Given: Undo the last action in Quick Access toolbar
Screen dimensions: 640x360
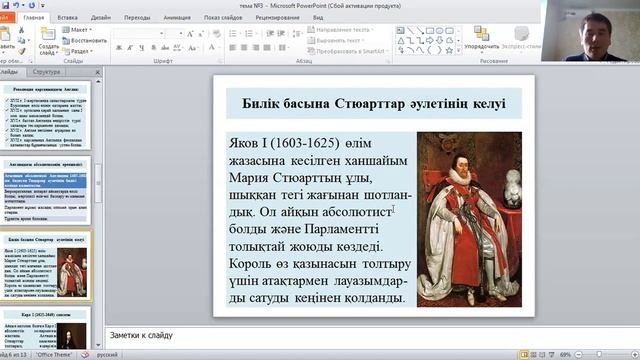Looking at the screenshot, I should 16,5.
